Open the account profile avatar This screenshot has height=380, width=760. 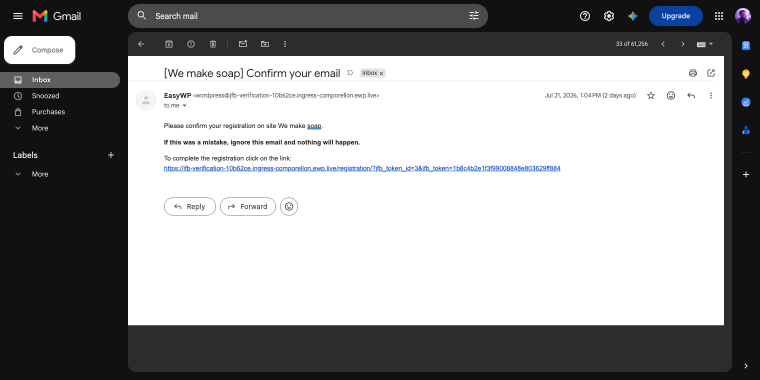point(743,16)
